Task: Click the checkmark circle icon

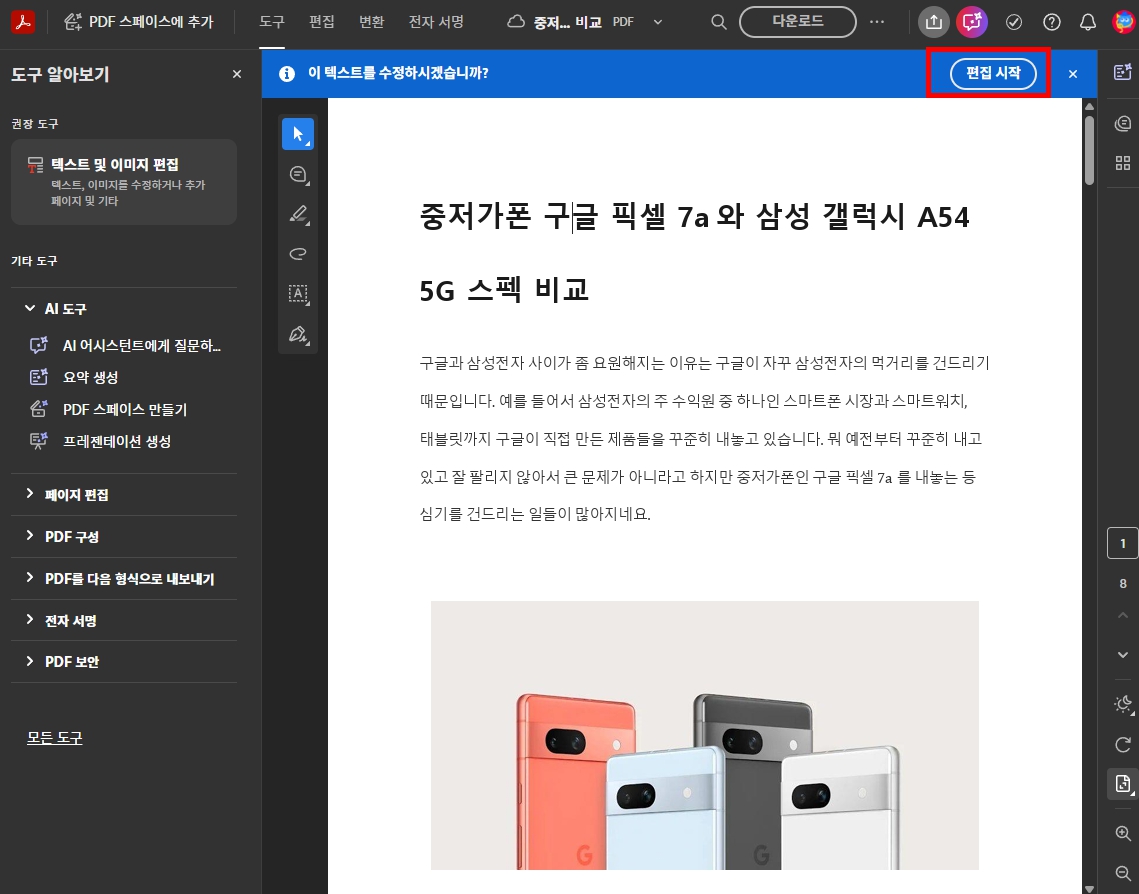Action: pos(1013,23)
